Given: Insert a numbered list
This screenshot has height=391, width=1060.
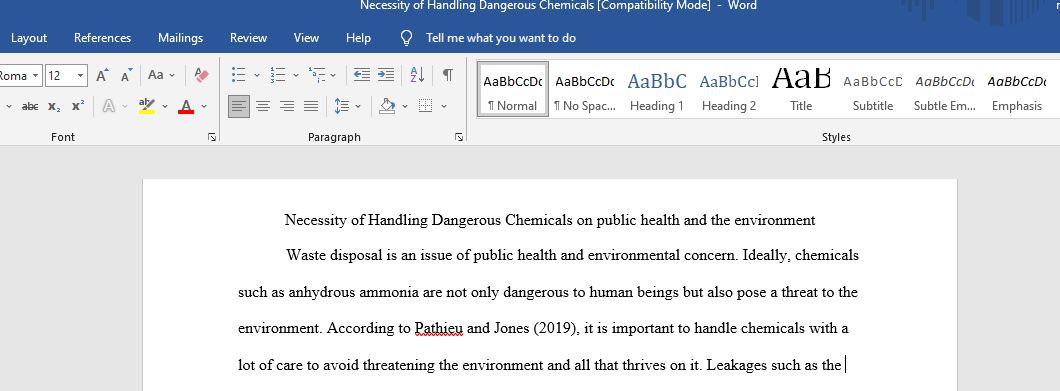Looking at the screenshot, I should click(x=277, y=75).
